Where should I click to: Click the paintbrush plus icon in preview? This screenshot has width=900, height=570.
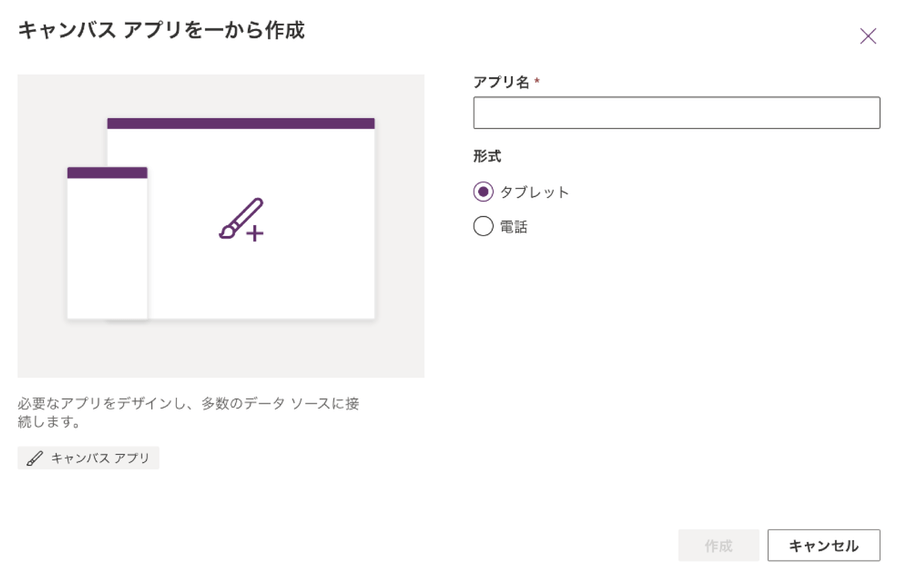pos(241,220)
